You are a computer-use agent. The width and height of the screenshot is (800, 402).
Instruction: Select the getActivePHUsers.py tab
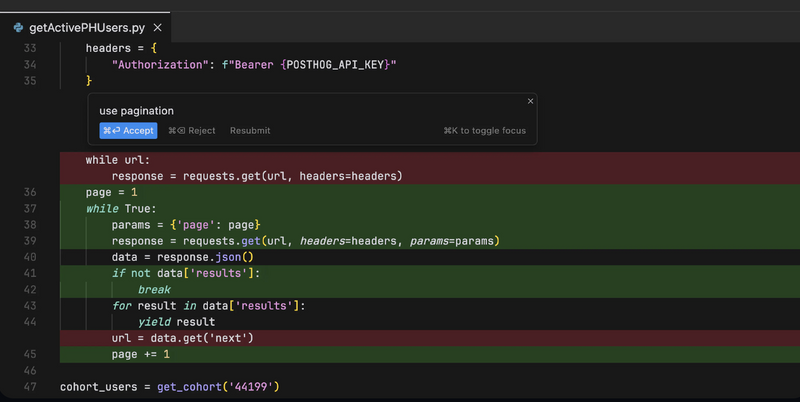pos(85,28)
